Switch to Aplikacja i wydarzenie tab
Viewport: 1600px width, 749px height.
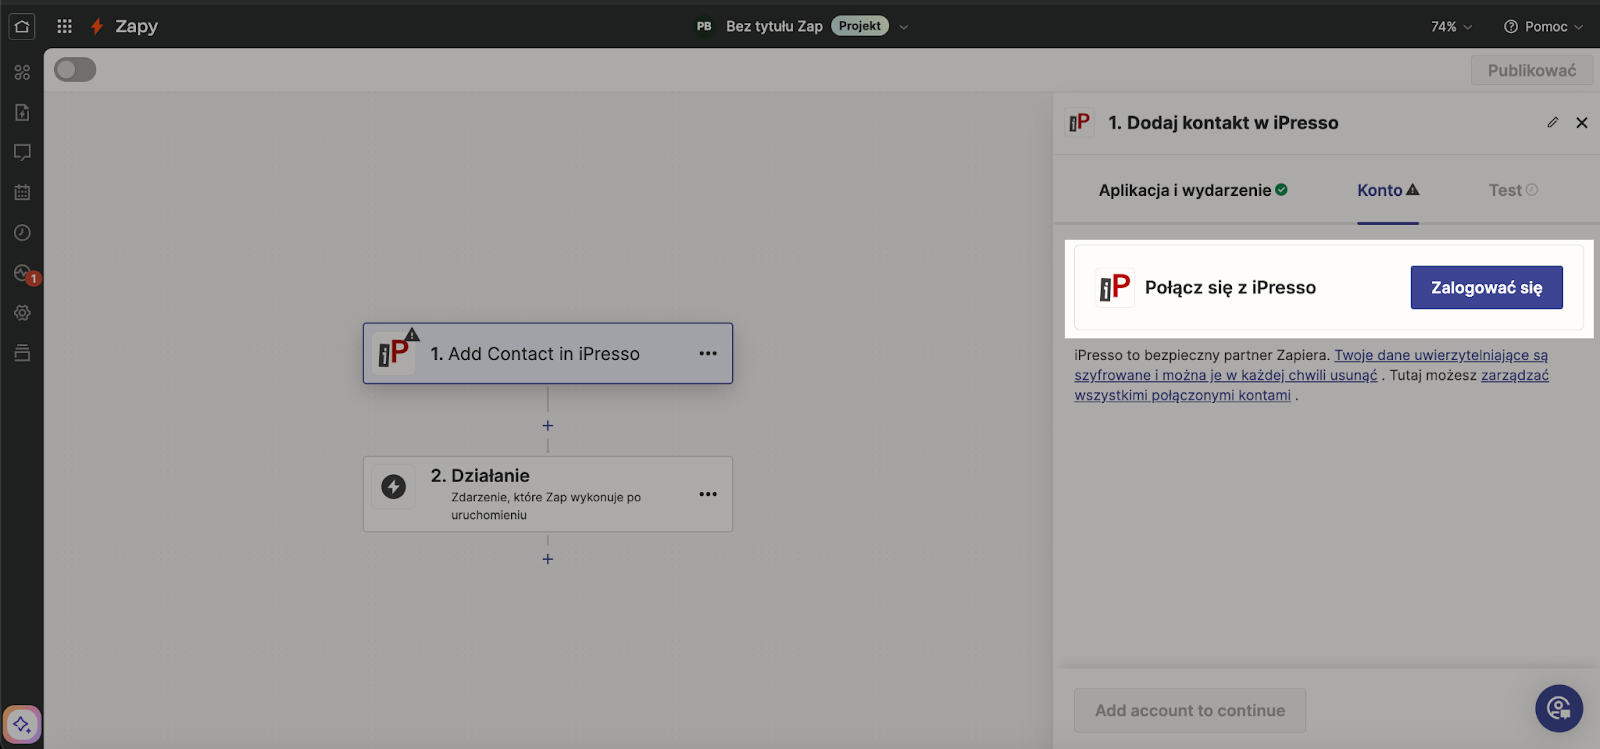pyautogui.click(x=1193, y=190)
